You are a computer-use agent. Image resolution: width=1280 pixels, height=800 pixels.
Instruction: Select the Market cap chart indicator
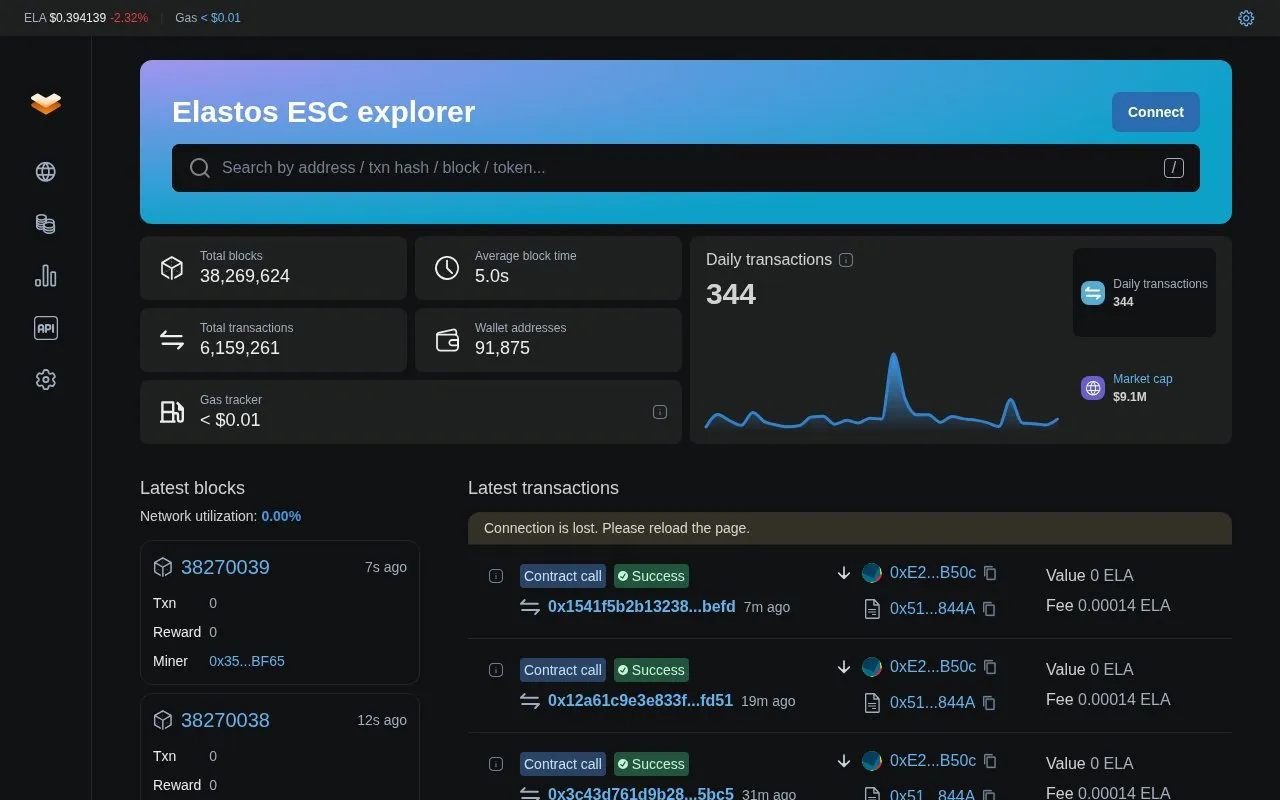click(x=1144, y=388)
